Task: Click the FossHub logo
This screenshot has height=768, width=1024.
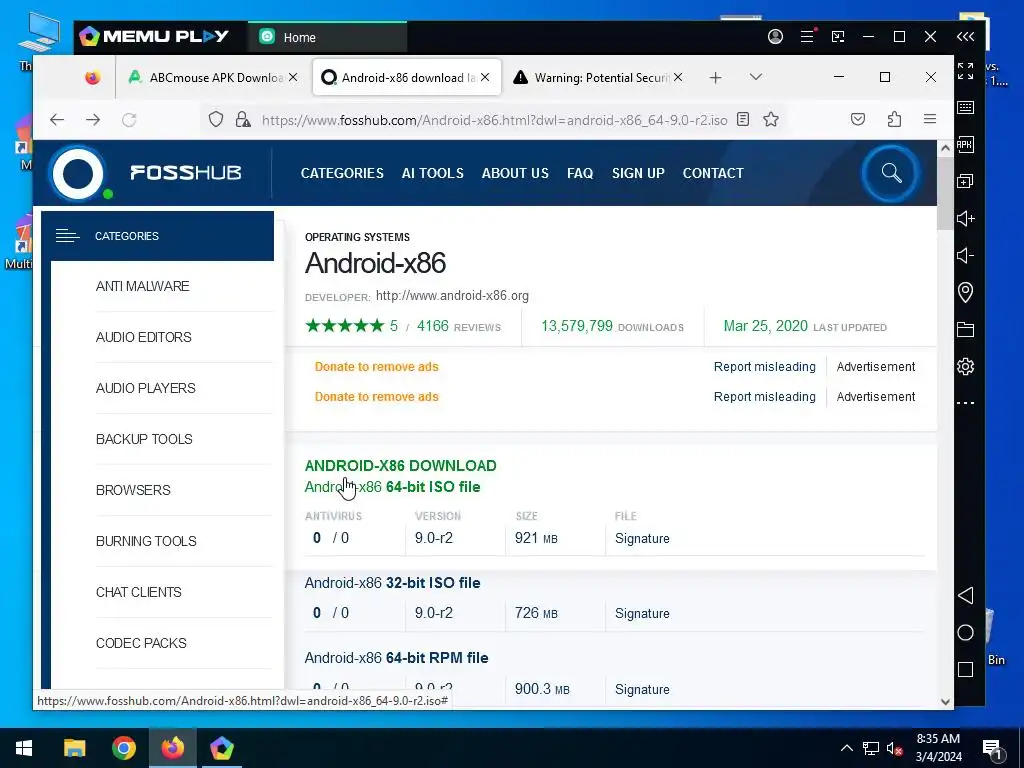Action: point(147,173)
